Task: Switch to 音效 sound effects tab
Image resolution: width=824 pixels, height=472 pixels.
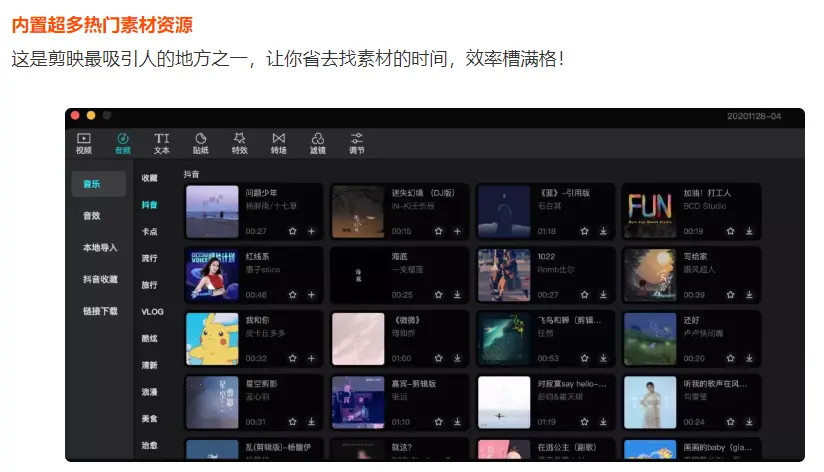Action: [91, 216]
